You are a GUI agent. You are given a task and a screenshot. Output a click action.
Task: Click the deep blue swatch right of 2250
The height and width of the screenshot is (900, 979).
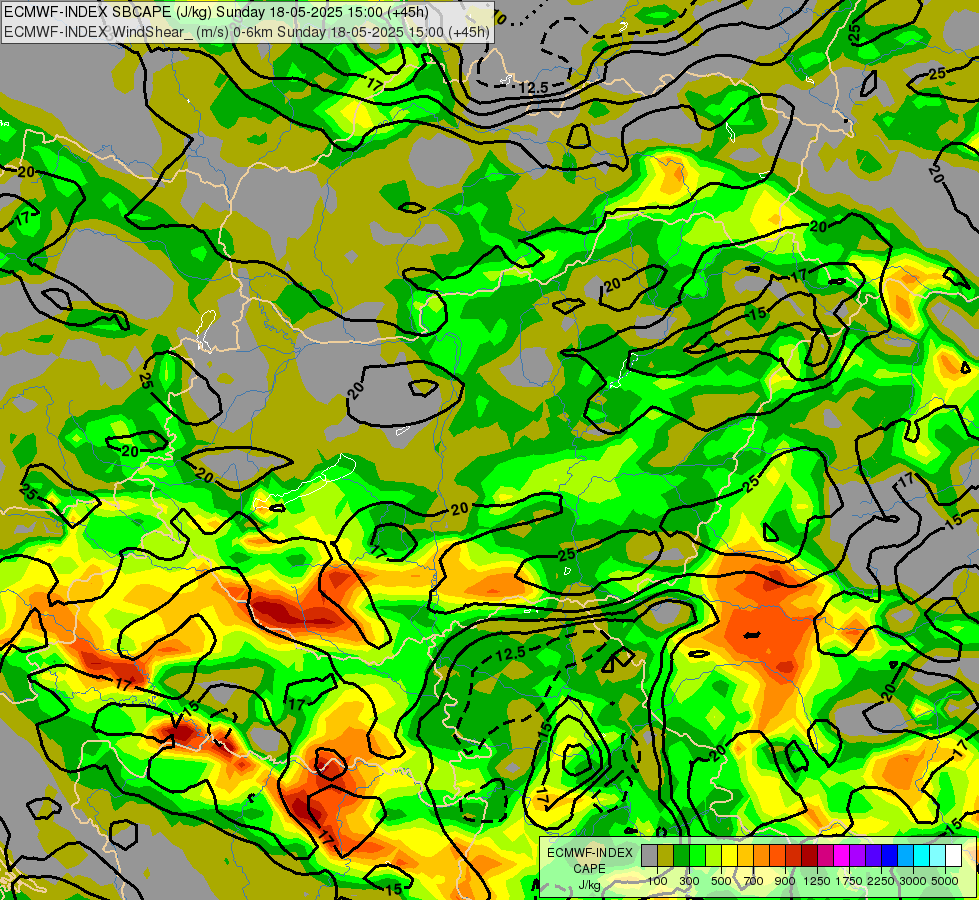pos(890,856)
